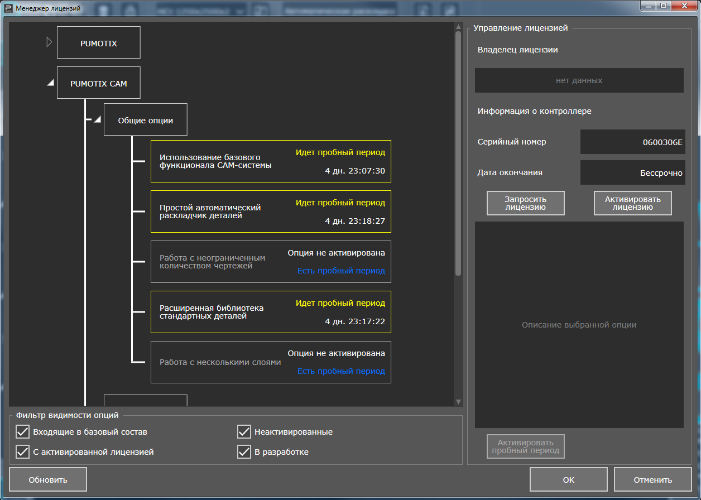Toggle Входящие в базовый состав checkbox
This screenshot has height=500, width=701.
(x=22, y=432)
